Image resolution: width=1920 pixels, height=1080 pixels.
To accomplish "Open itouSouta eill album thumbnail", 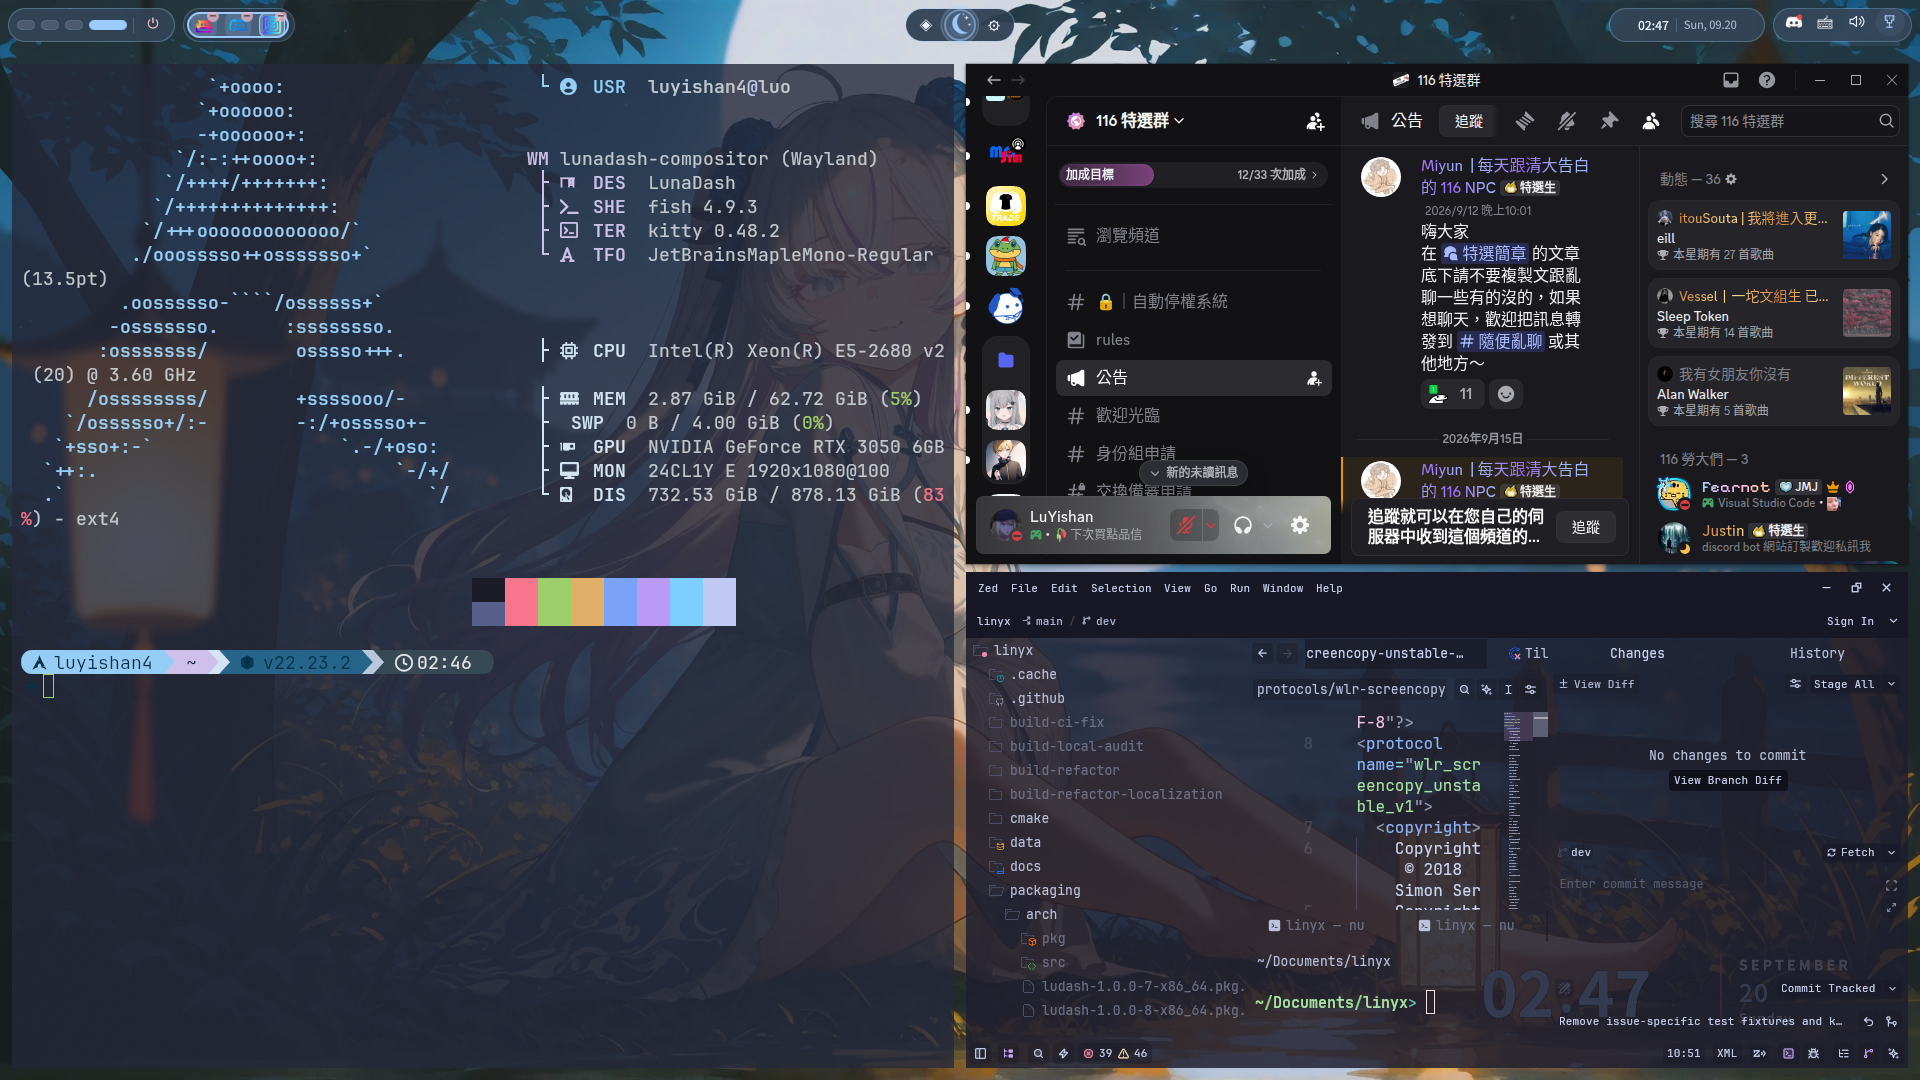I will pyautogui.click(x=1866, y=236).
